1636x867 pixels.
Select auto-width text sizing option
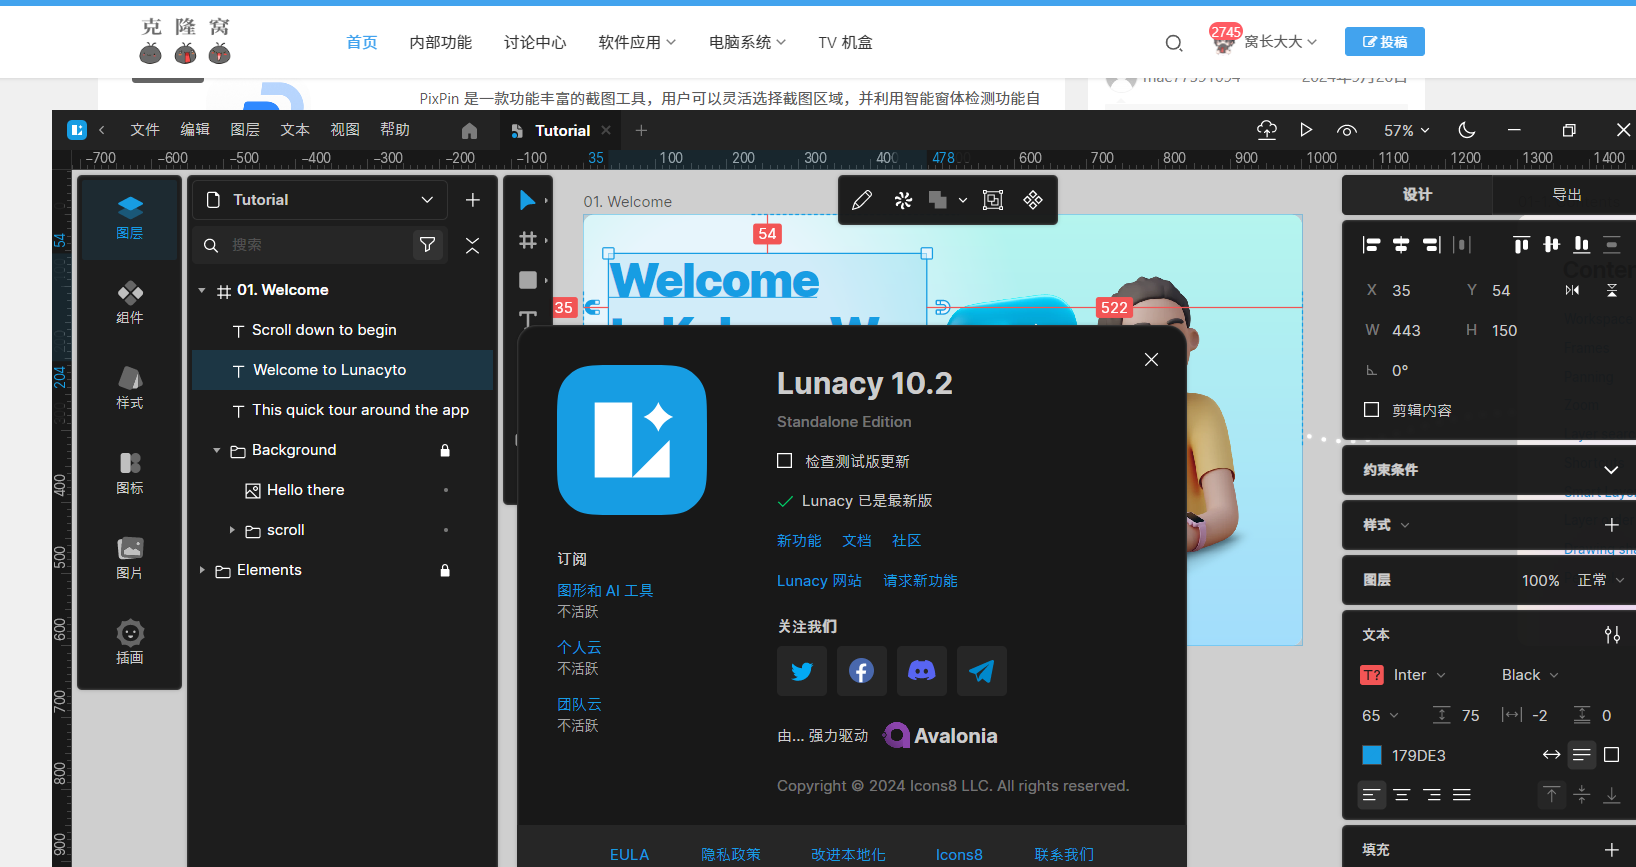[x=1551, y=755]
